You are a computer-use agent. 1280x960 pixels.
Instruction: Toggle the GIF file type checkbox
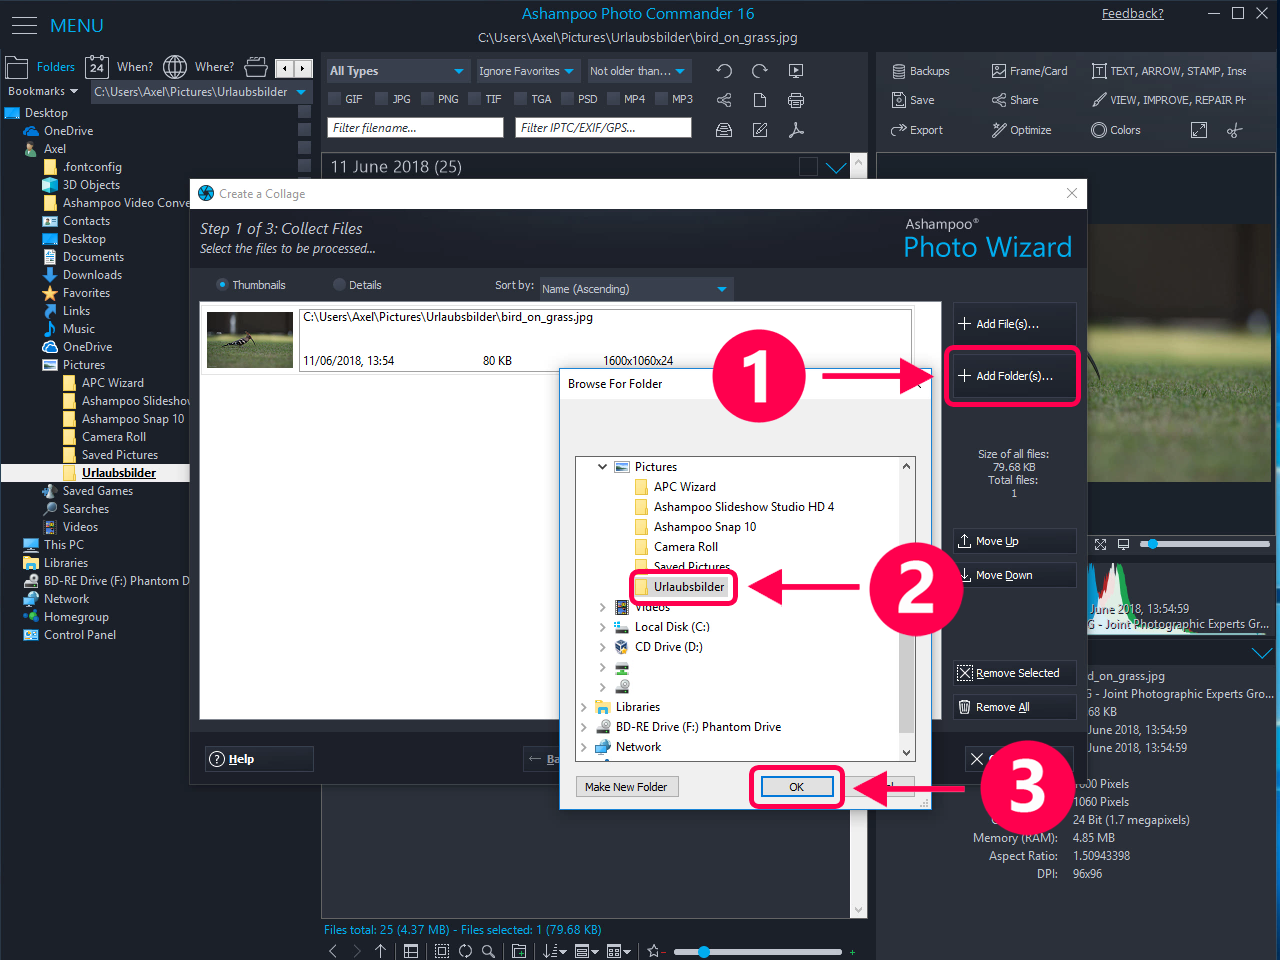click(335, 99)
